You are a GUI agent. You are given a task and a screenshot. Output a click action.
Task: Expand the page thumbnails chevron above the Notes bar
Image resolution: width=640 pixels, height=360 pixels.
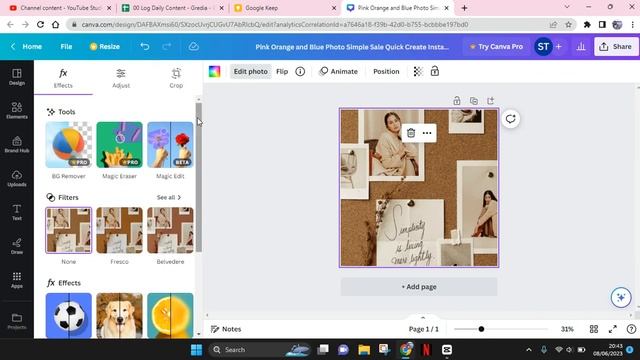[423, 317]
